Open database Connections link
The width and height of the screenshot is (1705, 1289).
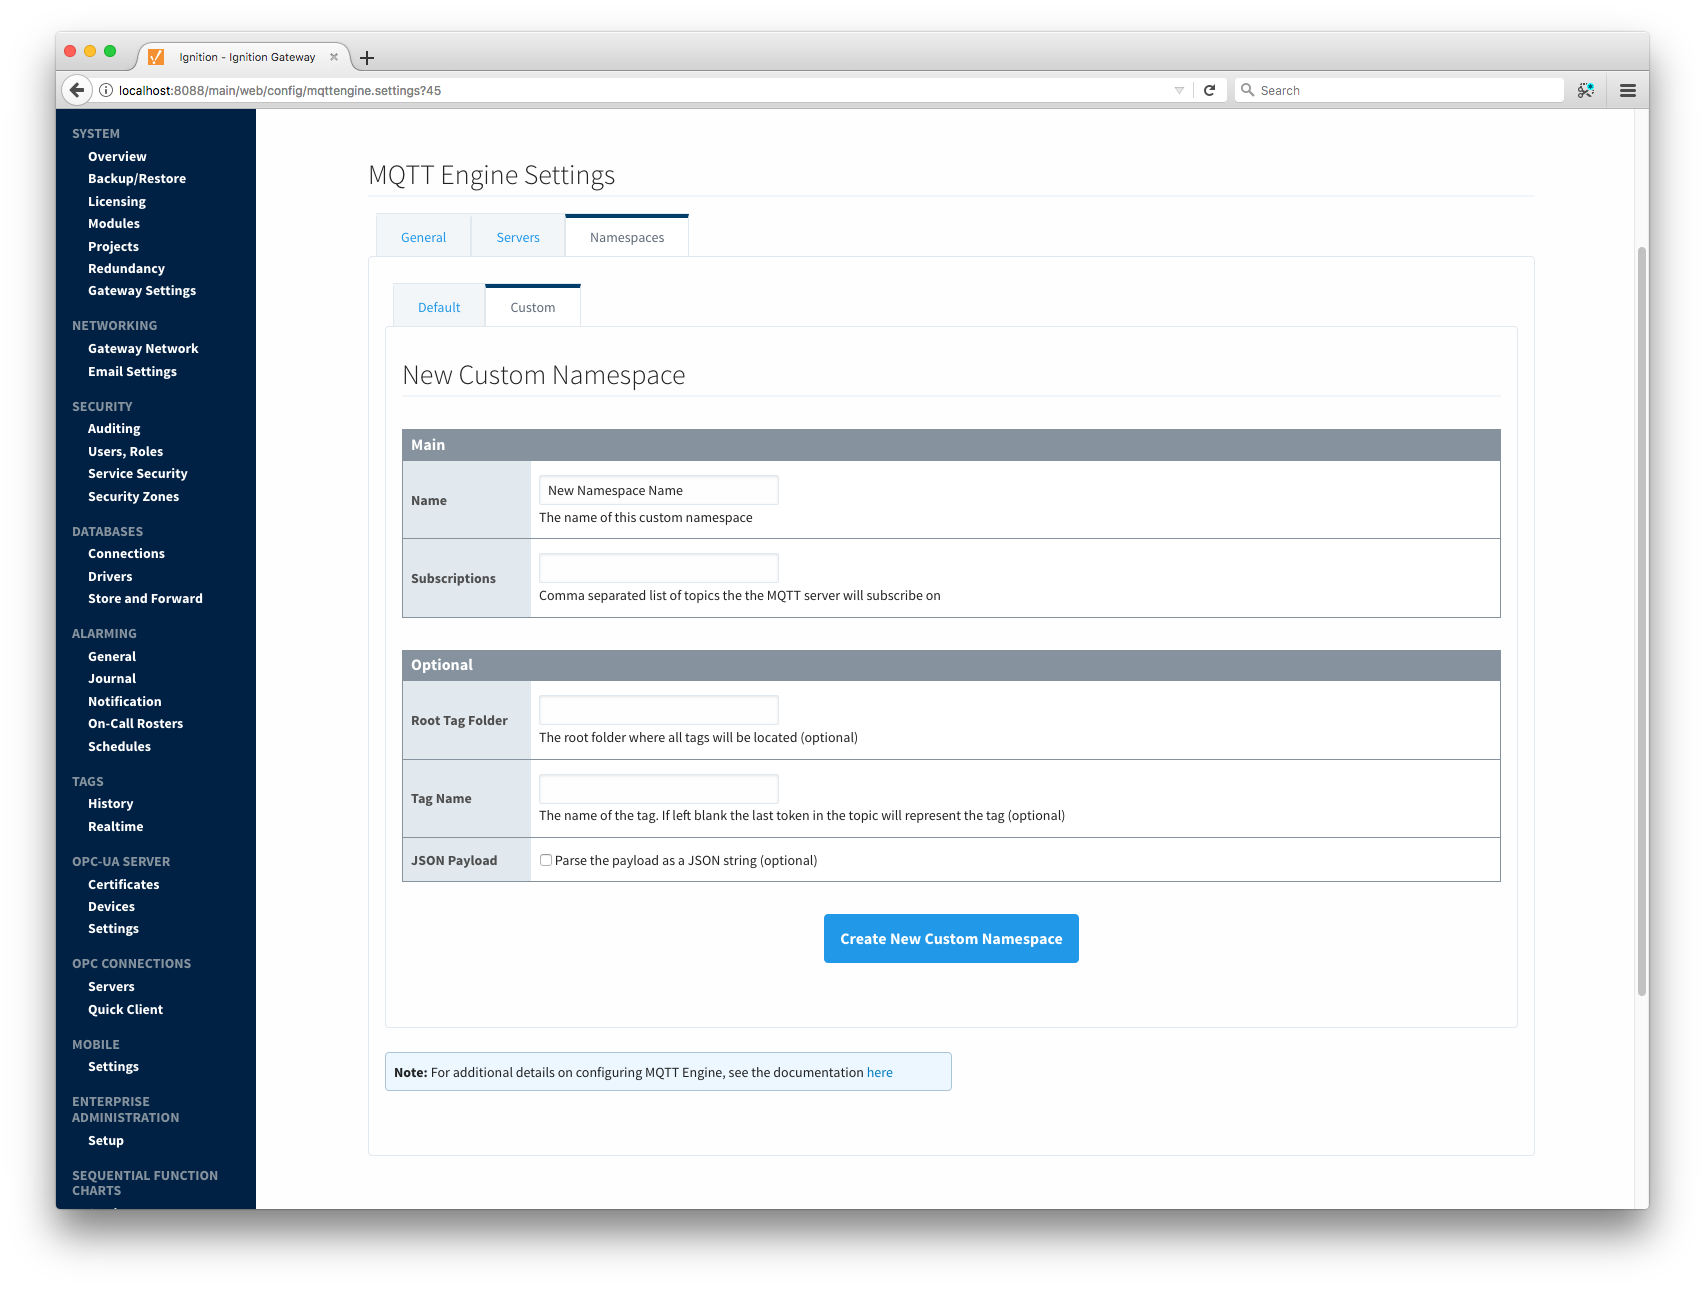[126, 554]
